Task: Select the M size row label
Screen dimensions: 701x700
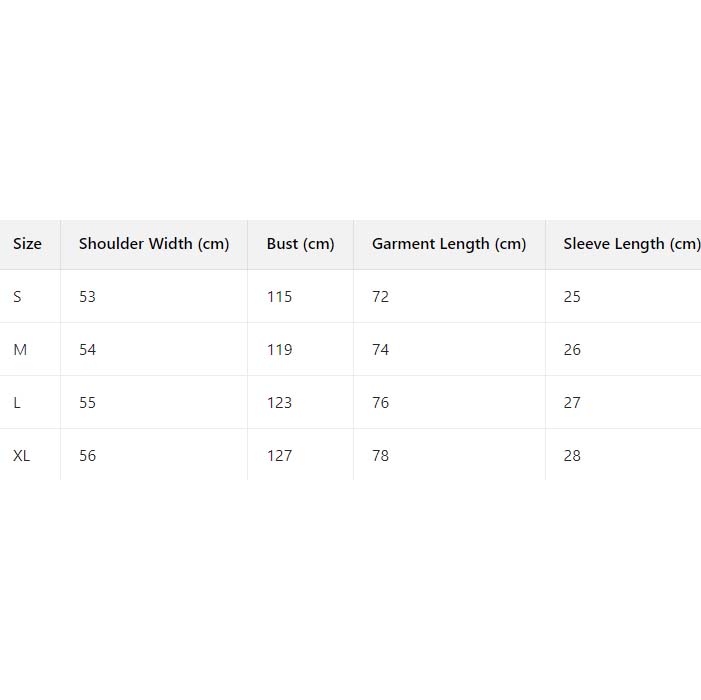Action: click(x=19, y=350)
